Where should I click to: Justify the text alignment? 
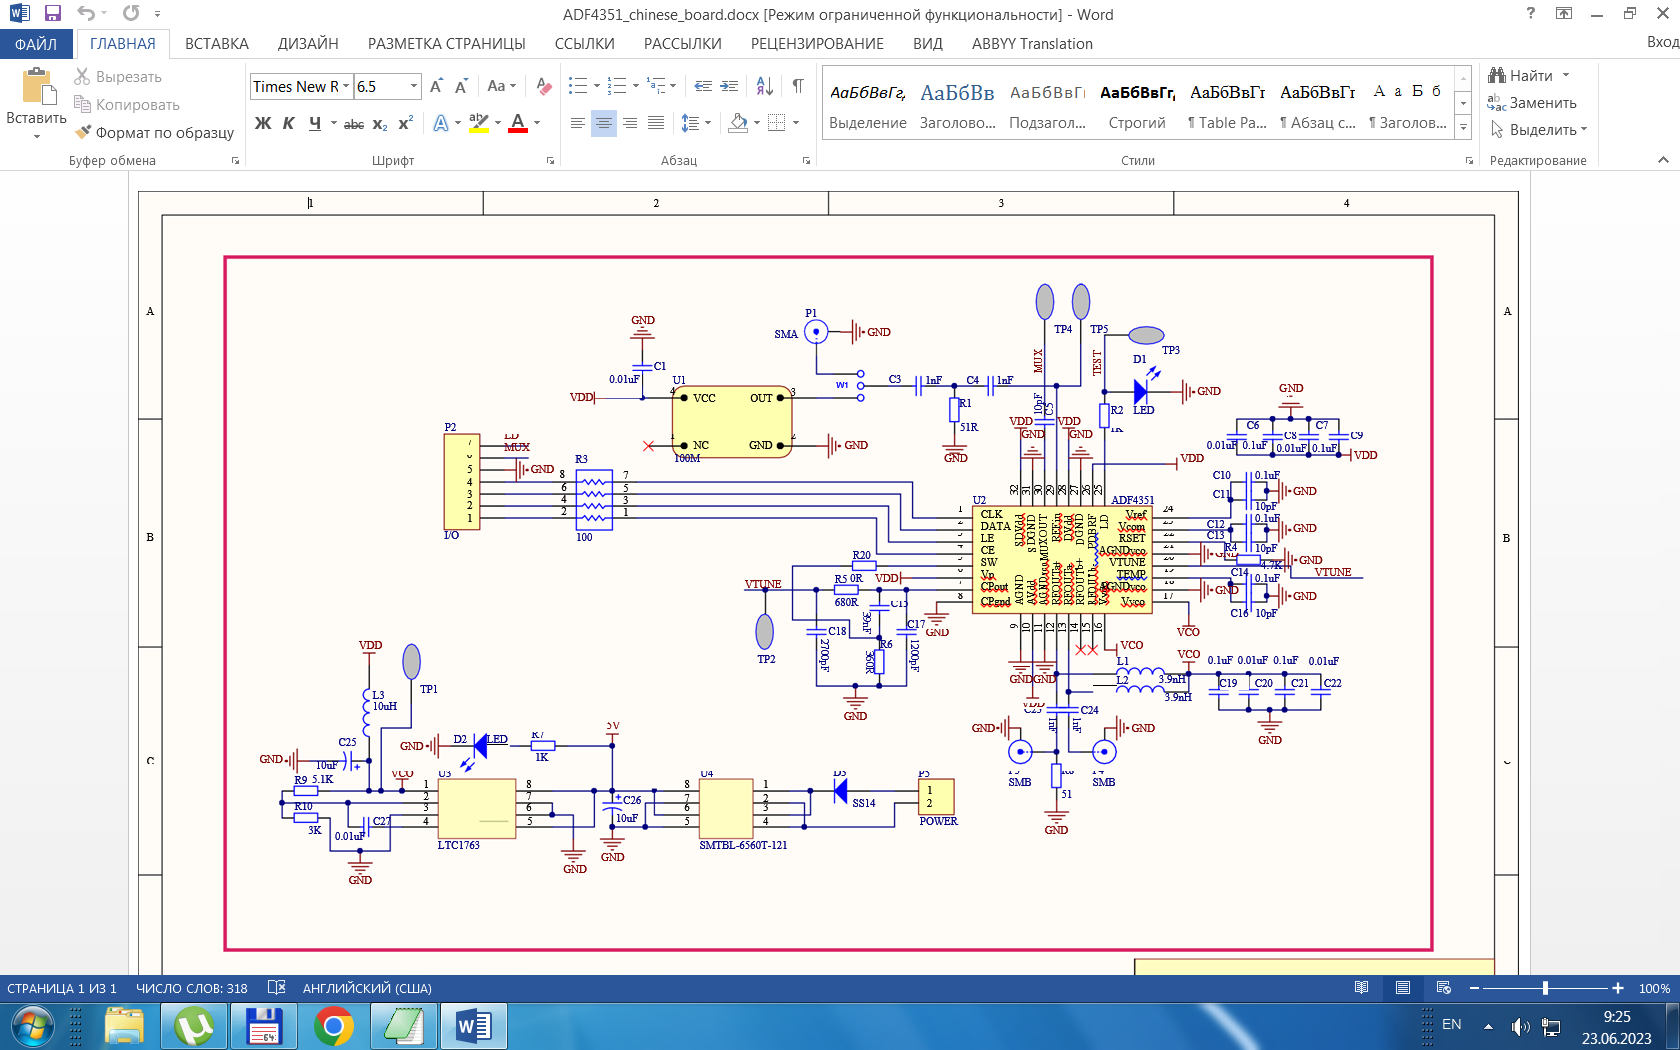coord(656,123)
